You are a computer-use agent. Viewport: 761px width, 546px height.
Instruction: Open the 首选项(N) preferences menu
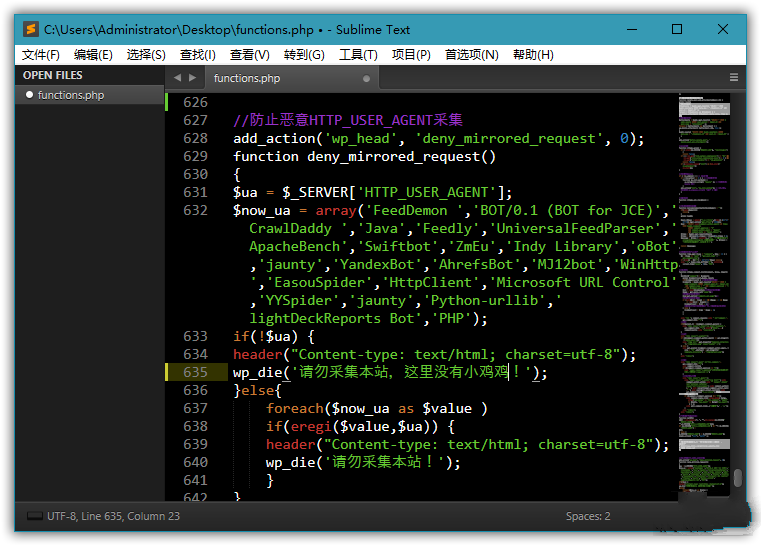point(471,55)
